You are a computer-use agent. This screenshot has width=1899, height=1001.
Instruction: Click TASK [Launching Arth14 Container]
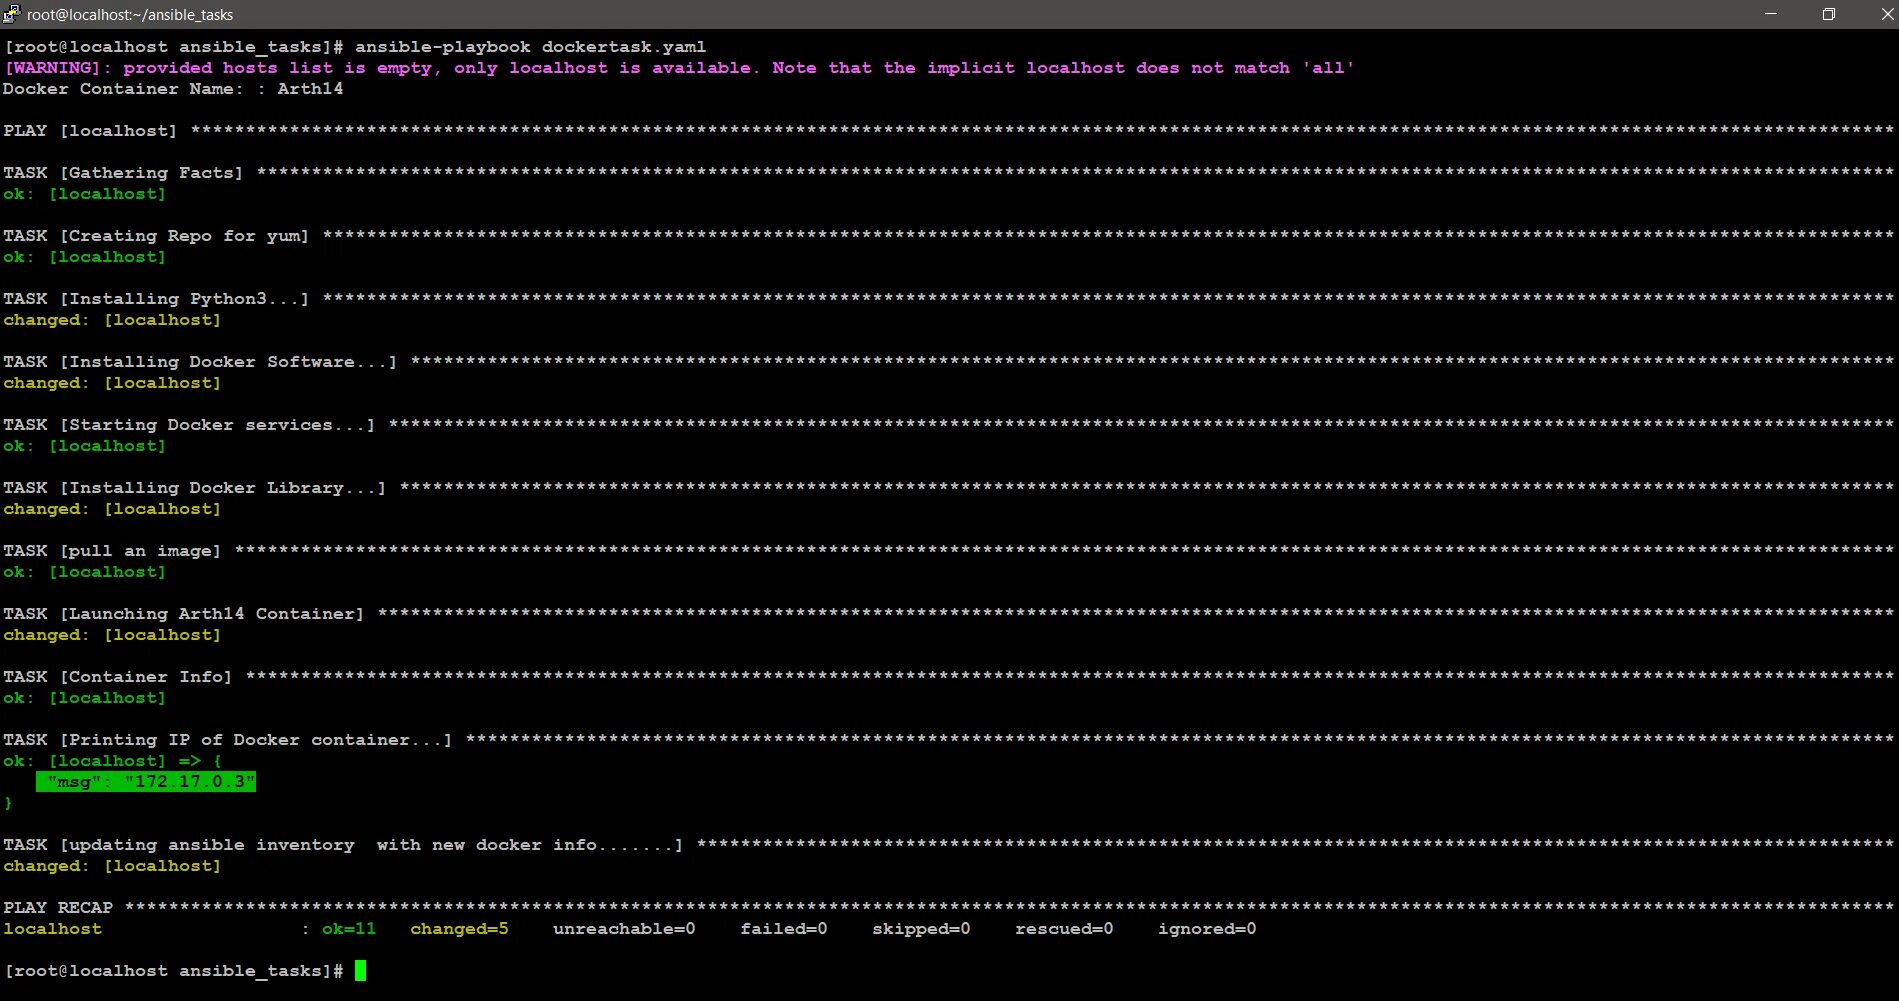(183, 614)
